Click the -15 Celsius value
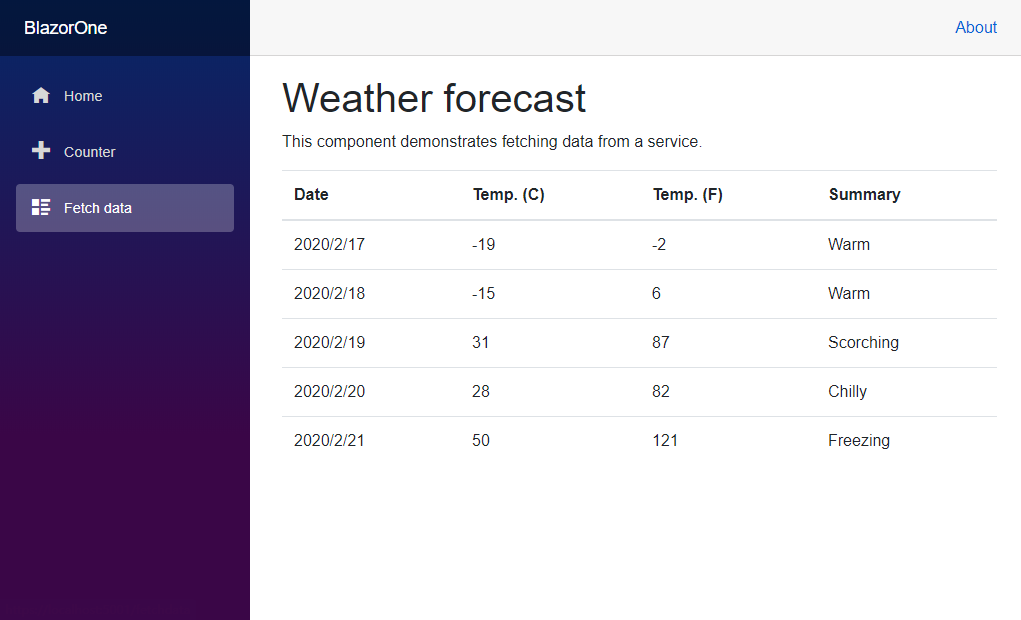The height and width of the screenshot is (620, 1021). [x=484, y=294]
